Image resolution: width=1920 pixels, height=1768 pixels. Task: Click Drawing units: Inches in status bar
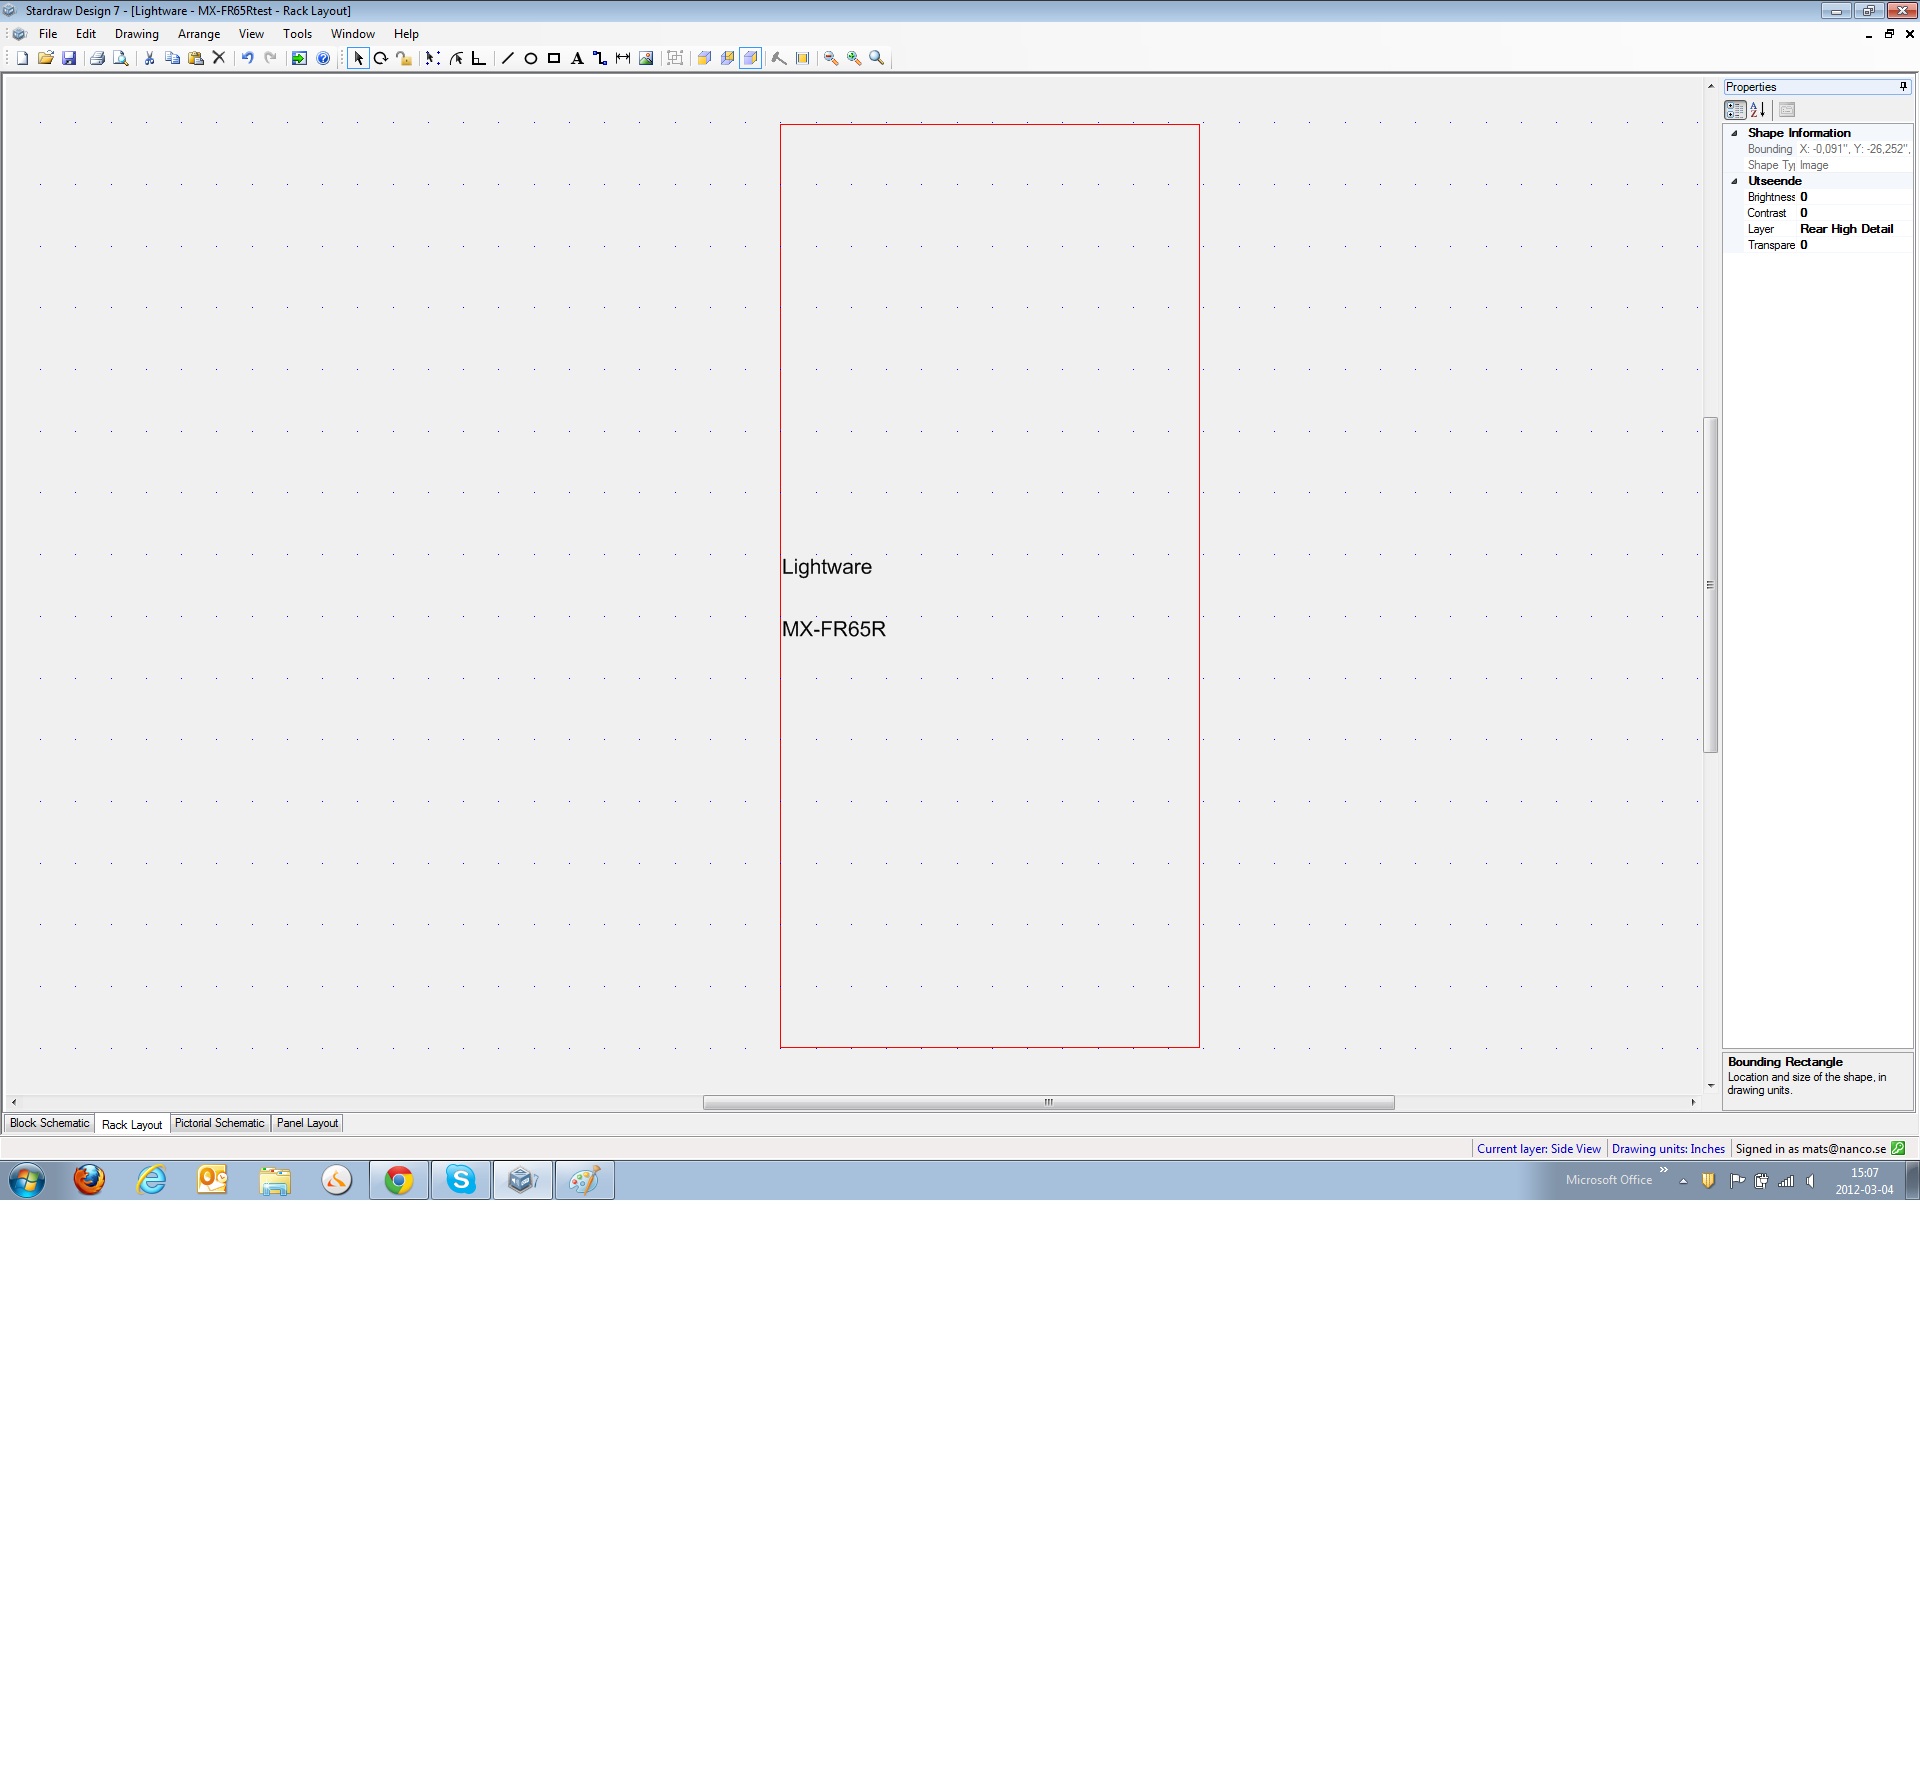pyautogui.click(x=1668, y=1149)
